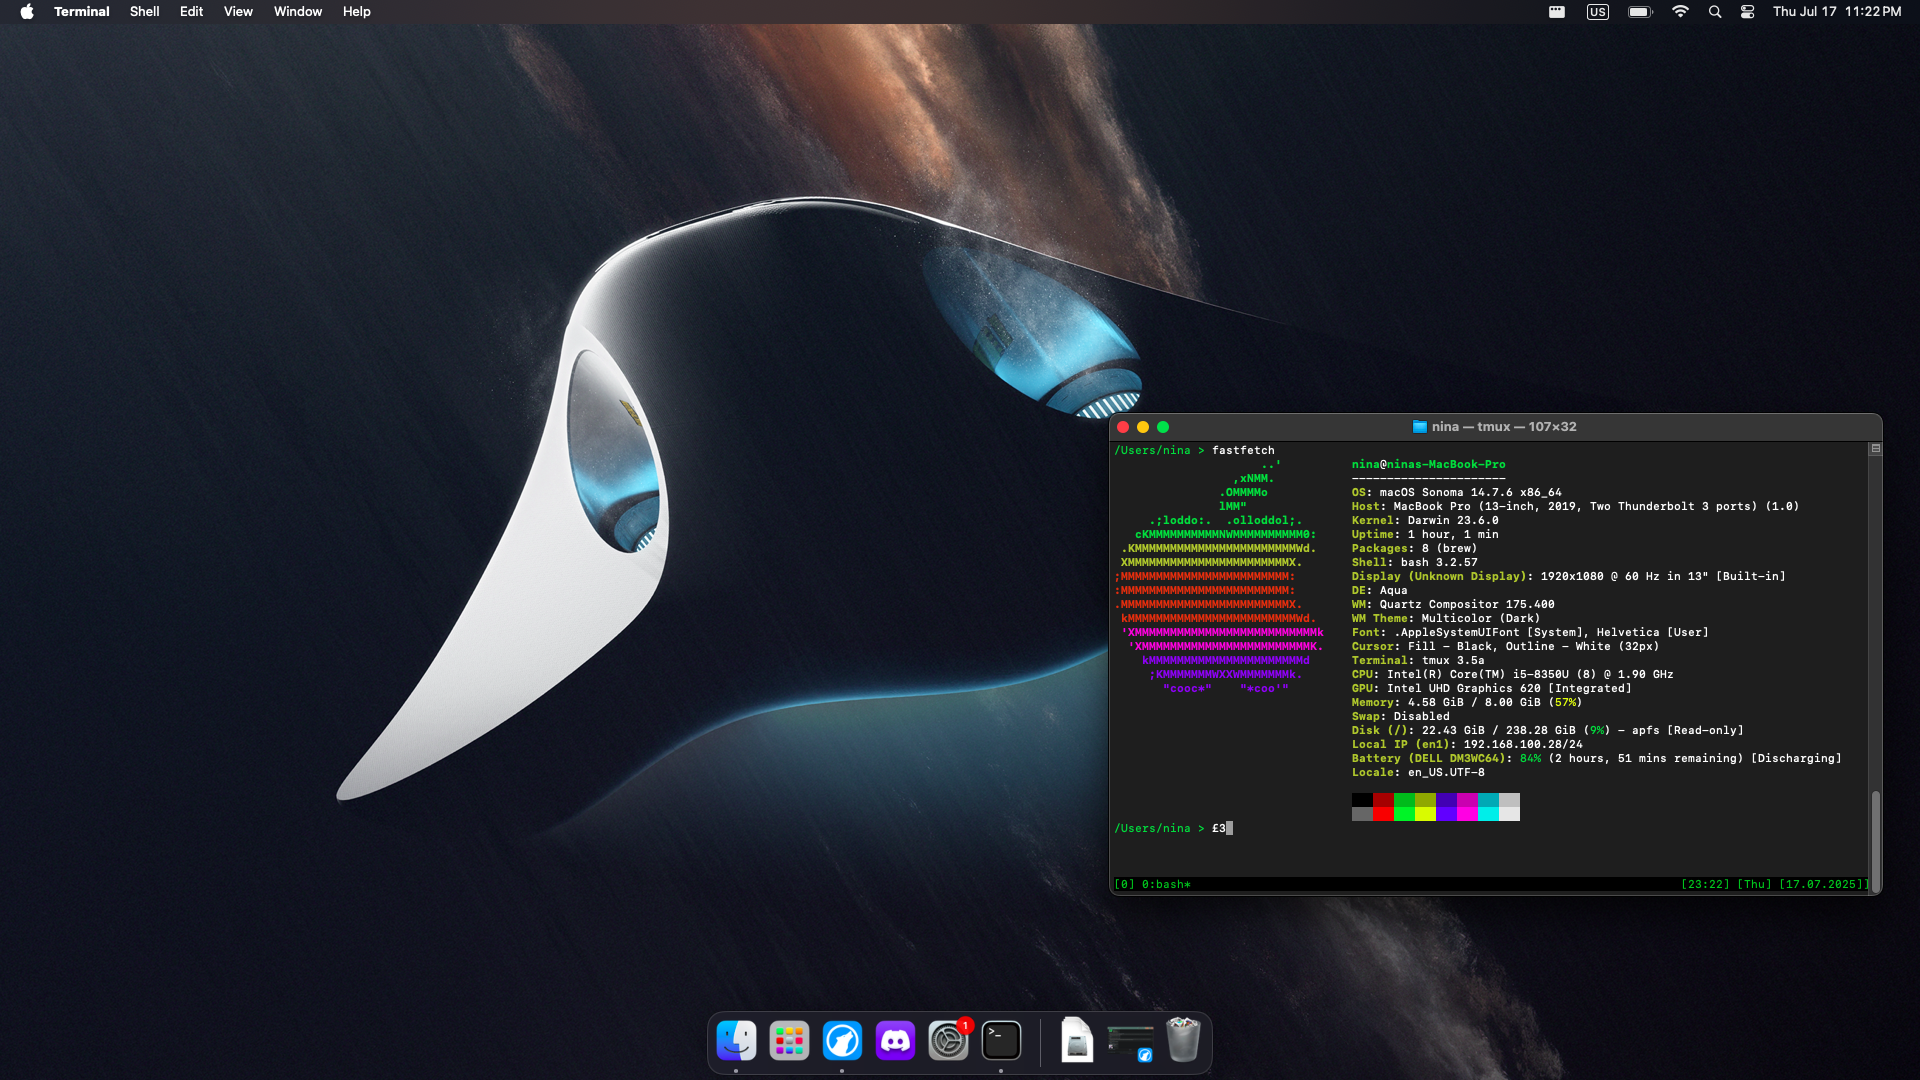Click the date and time in the menu bar
The width and height of the screenshot is (1920, 1080).
point(1837,12)
